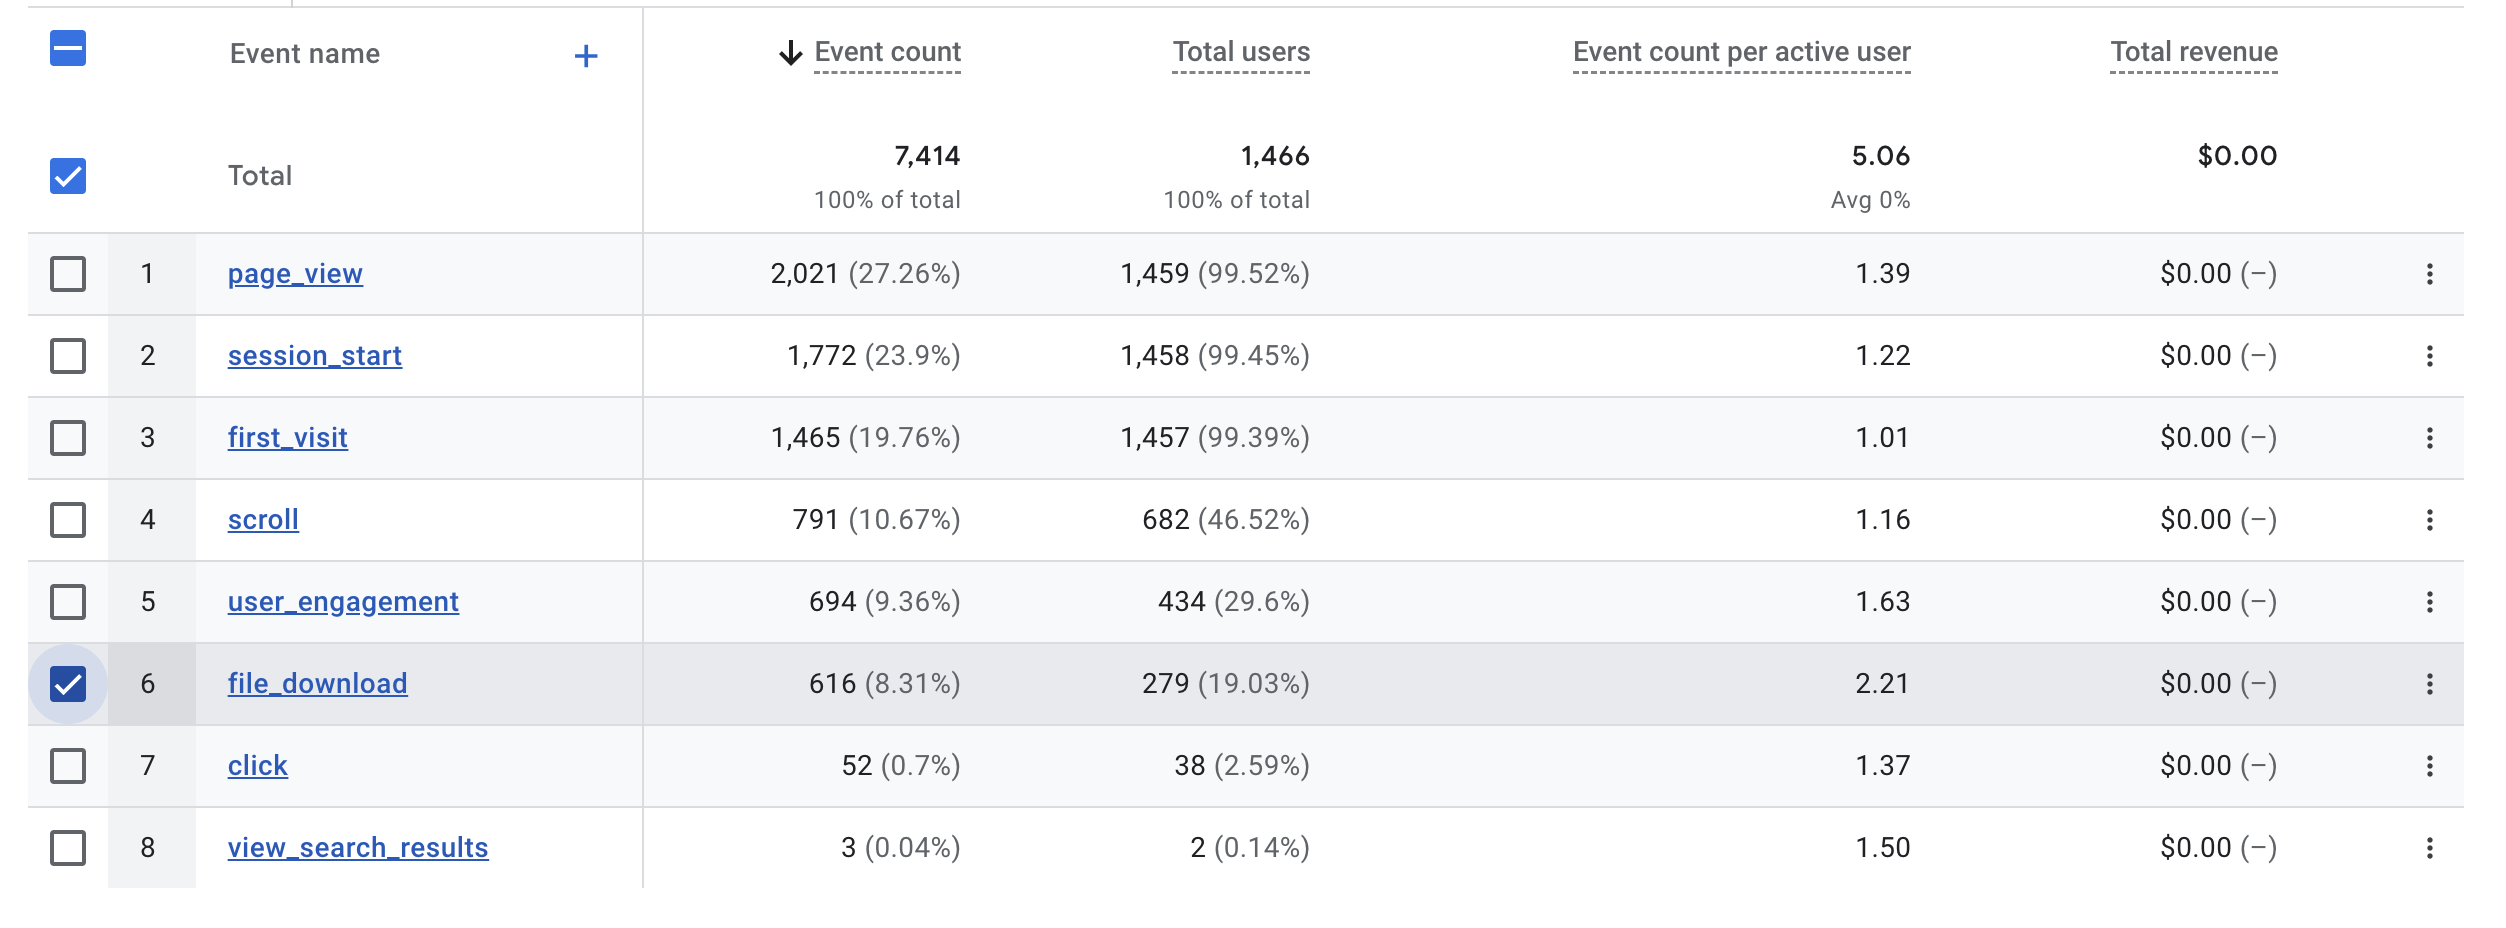The height and width of the screenshot is (928, 2506).
Task: Click the plus icon beside Event name
Action: (586, 56)
